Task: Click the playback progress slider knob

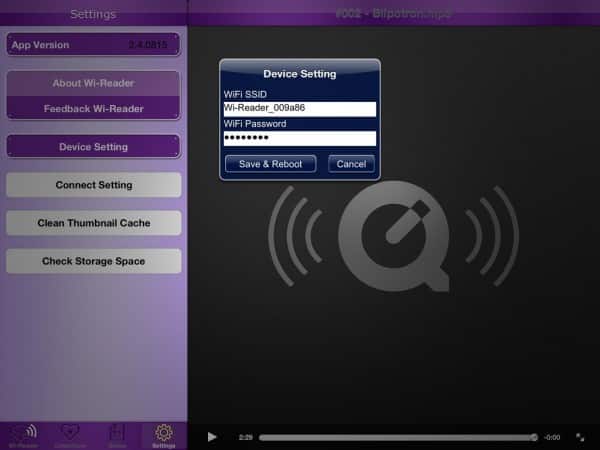Action: pos(533,437)
